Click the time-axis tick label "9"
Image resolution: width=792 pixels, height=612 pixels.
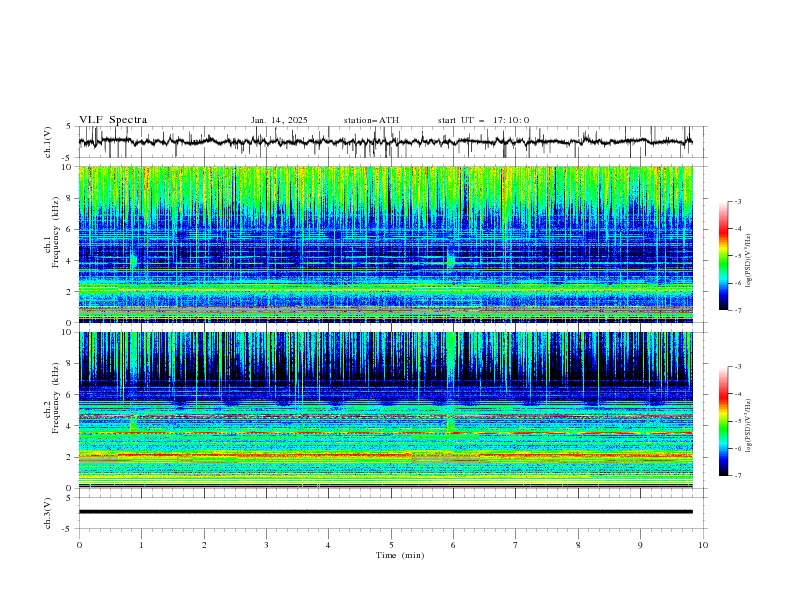pyautogui.click(x=640, y=545)
